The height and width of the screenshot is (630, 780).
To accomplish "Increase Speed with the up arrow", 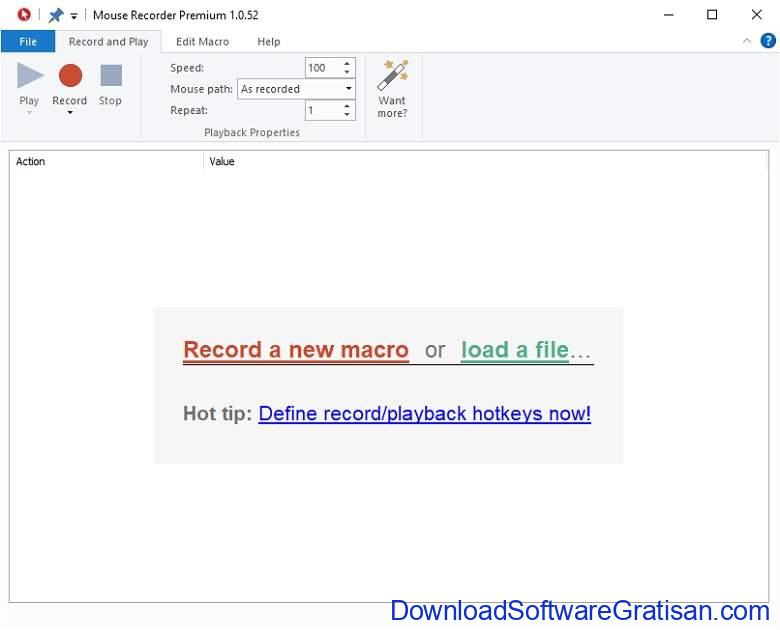I will point(347,63).
